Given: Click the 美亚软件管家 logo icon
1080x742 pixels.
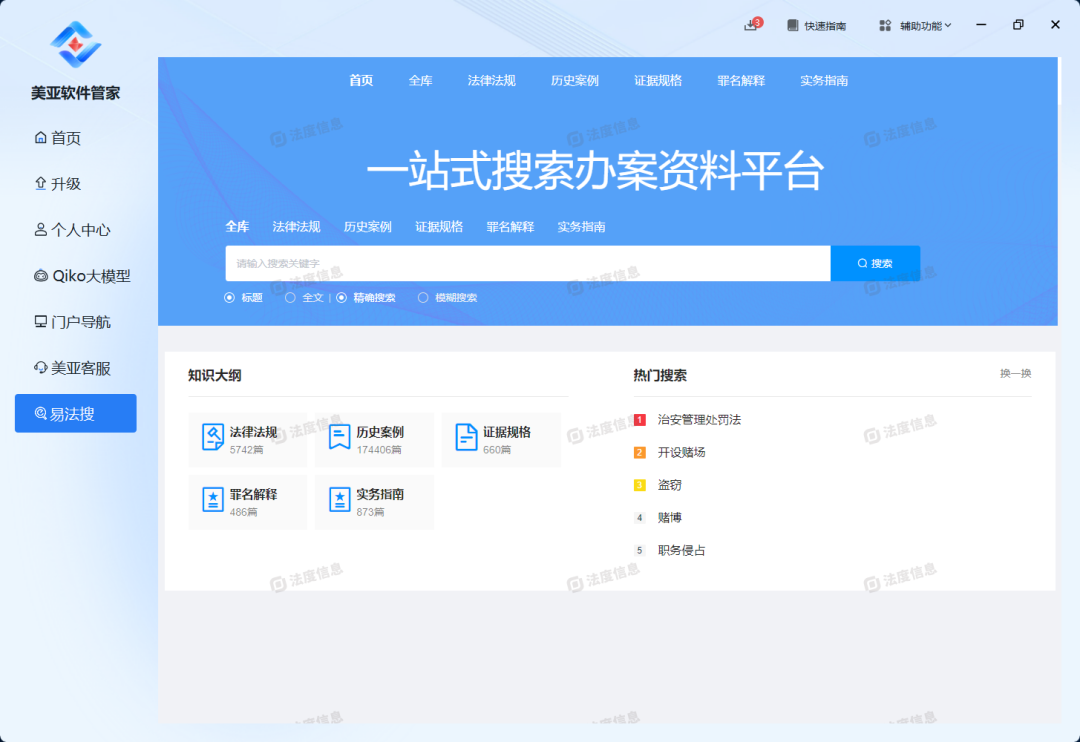Looking at the screenshot, I should (x=76, y=45).
